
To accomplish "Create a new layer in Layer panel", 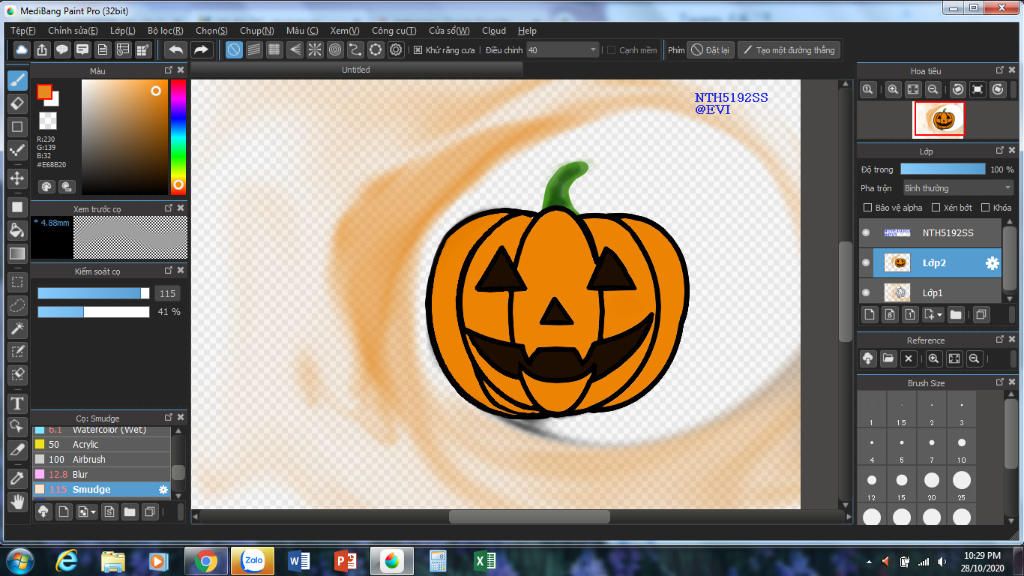I will point(869,315).
